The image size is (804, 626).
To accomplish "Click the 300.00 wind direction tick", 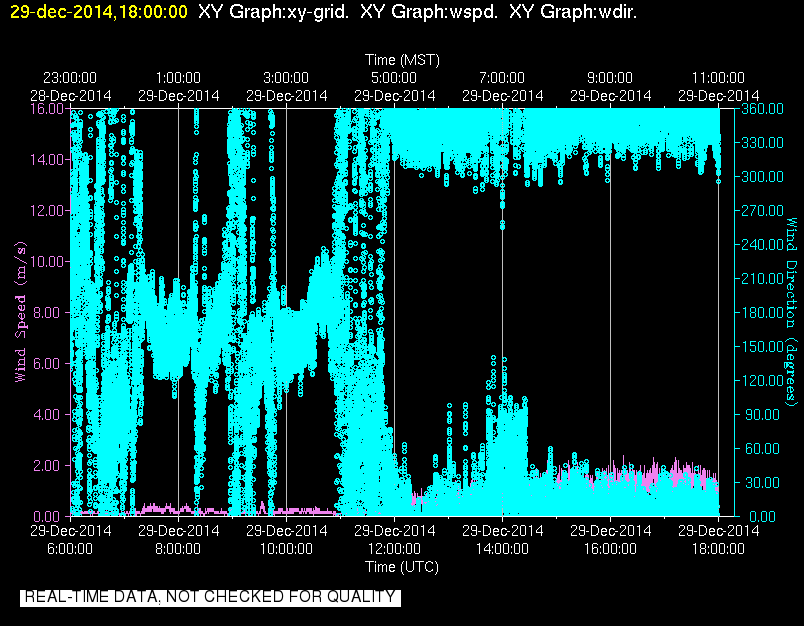I will [x=762, y=177].
